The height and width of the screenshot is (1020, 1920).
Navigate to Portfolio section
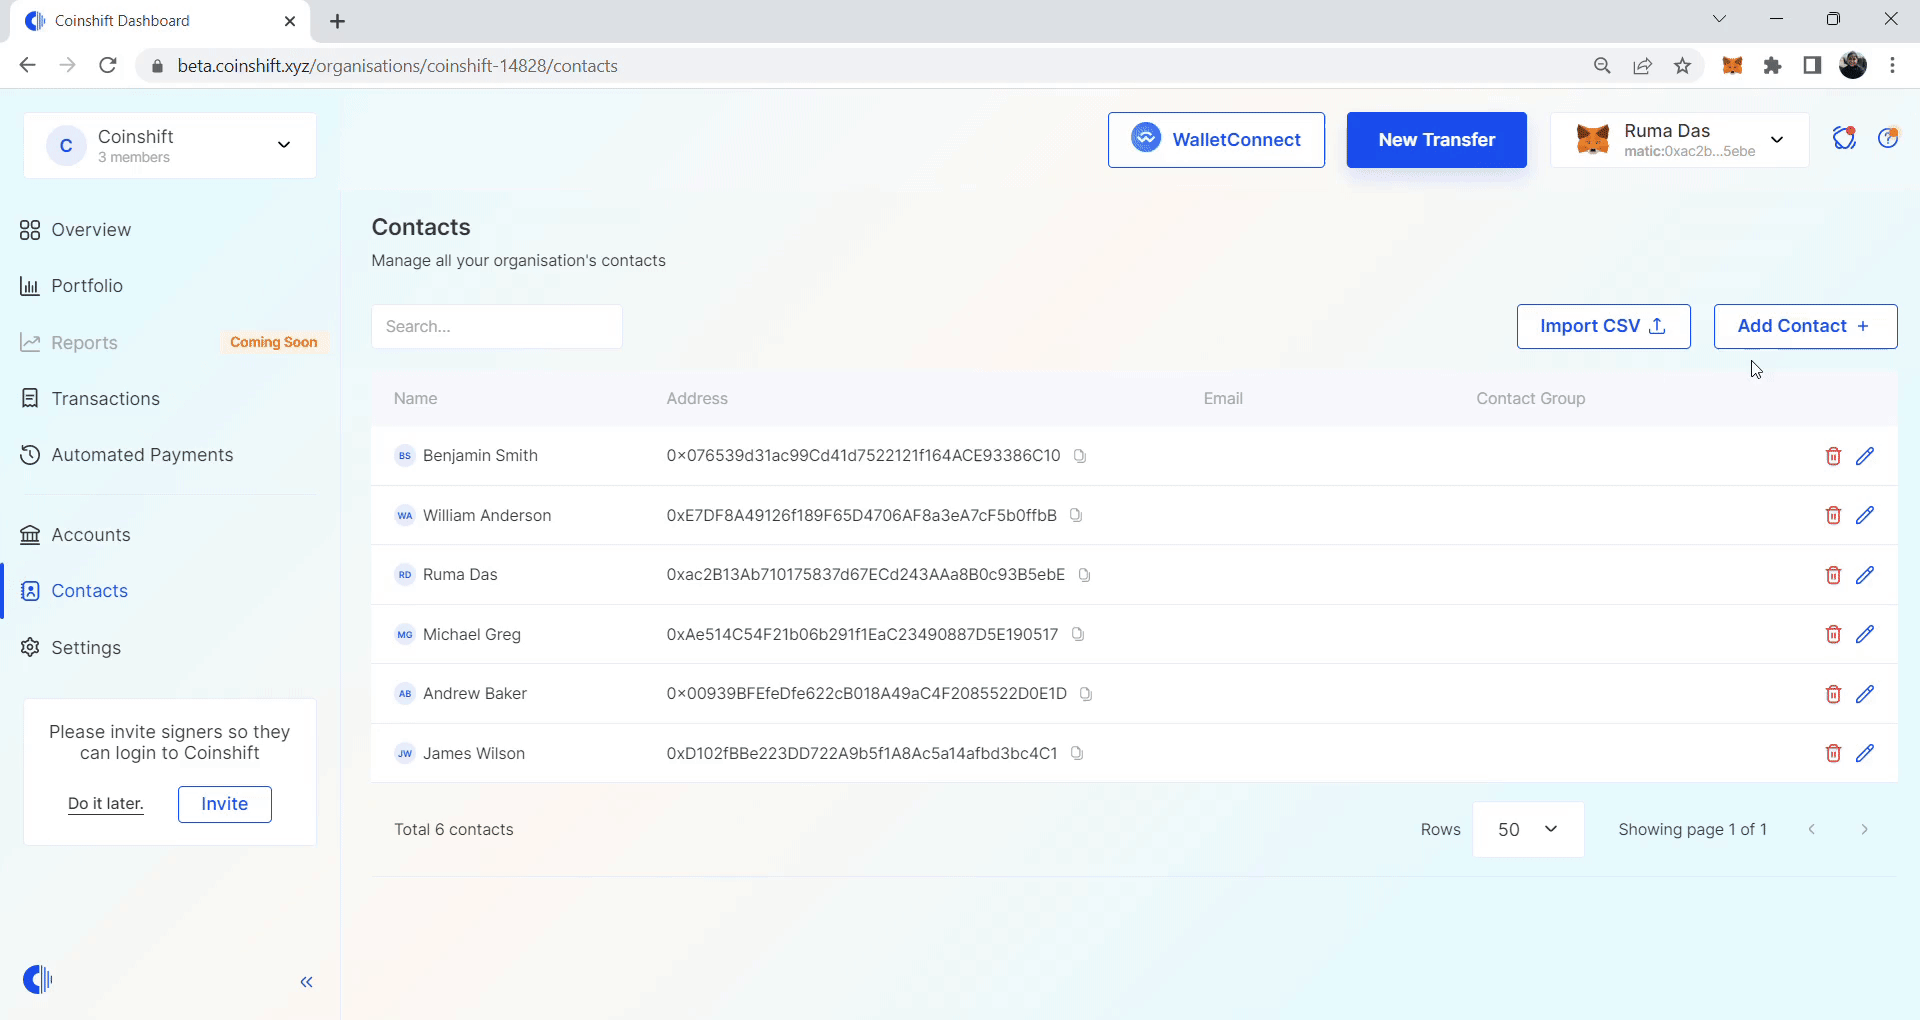(x=87, y=286)
